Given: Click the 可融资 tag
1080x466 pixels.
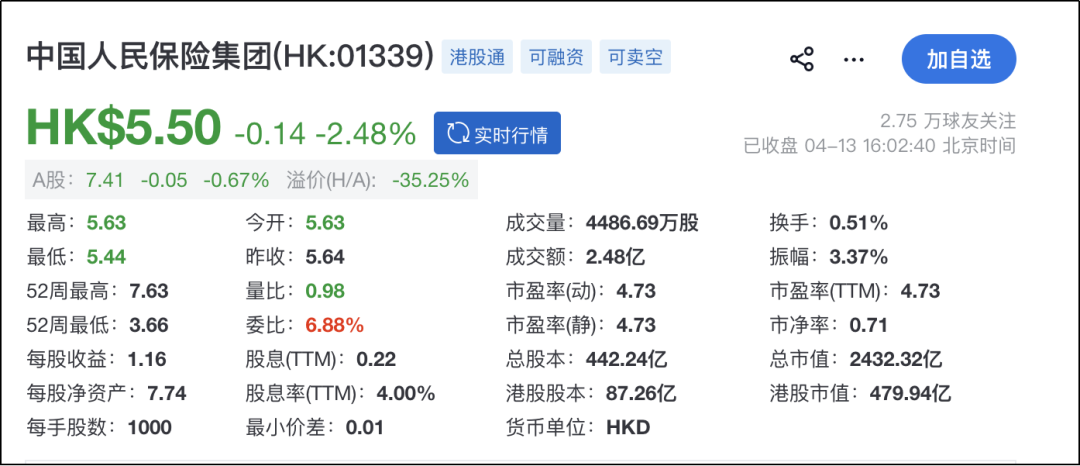Looking at the screenshot, I should [x=556, y=57].
